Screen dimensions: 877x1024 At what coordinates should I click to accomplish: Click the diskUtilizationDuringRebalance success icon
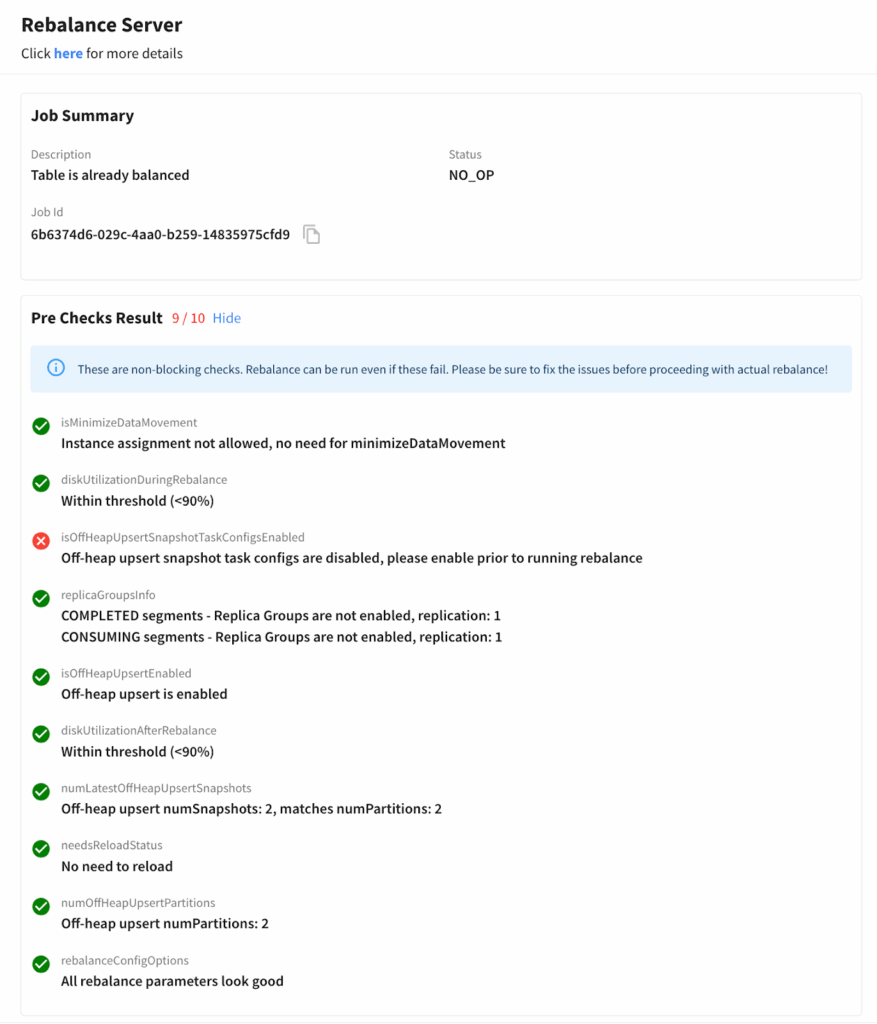pos(41,484)
